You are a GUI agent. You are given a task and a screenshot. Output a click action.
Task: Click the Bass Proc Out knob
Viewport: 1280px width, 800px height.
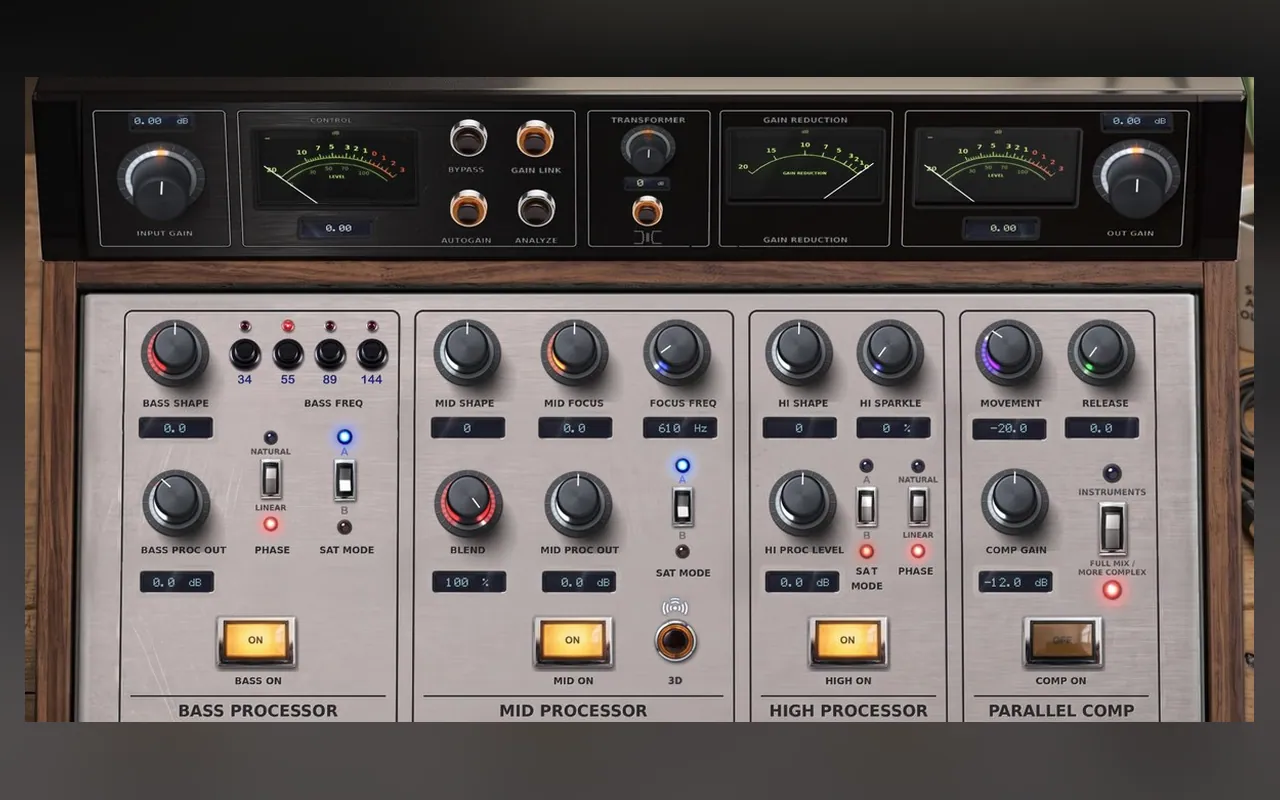click(x=176, y=503)
